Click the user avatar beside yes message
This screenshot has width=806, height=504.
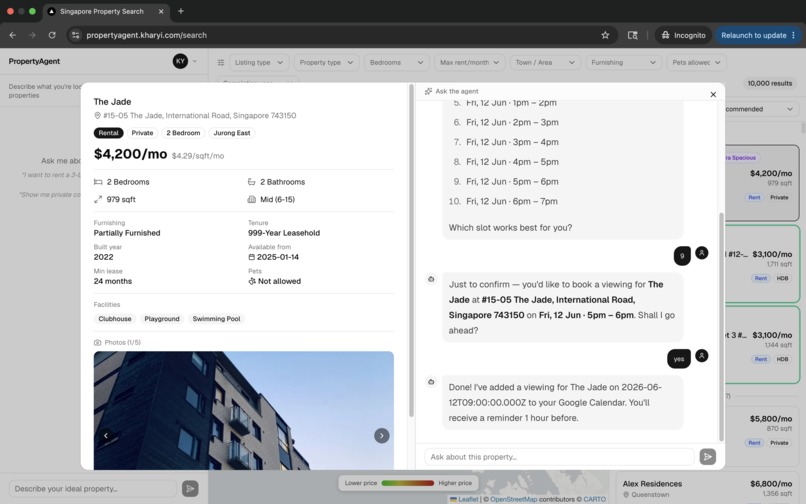click(x=702, y=355)
